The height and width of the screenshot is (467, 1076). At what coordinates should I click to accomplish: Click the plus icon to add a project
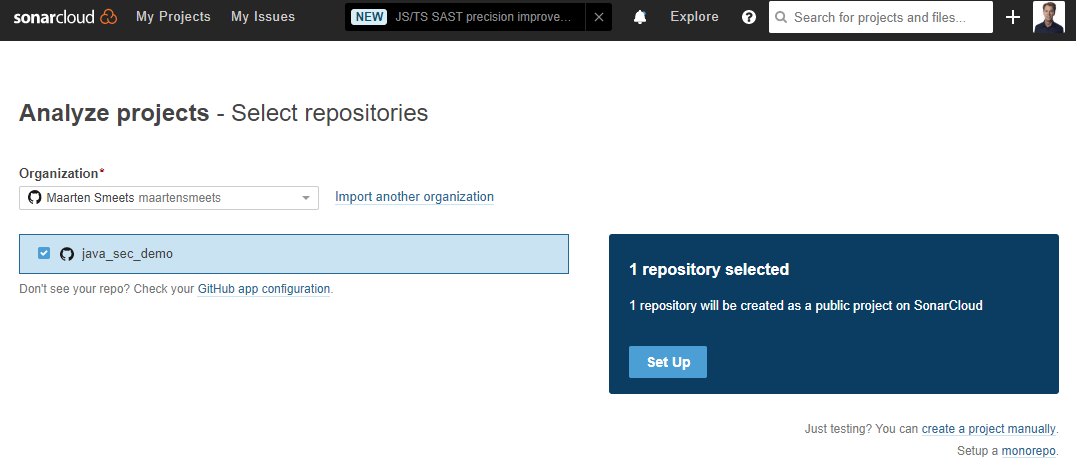pos(1013,17)
